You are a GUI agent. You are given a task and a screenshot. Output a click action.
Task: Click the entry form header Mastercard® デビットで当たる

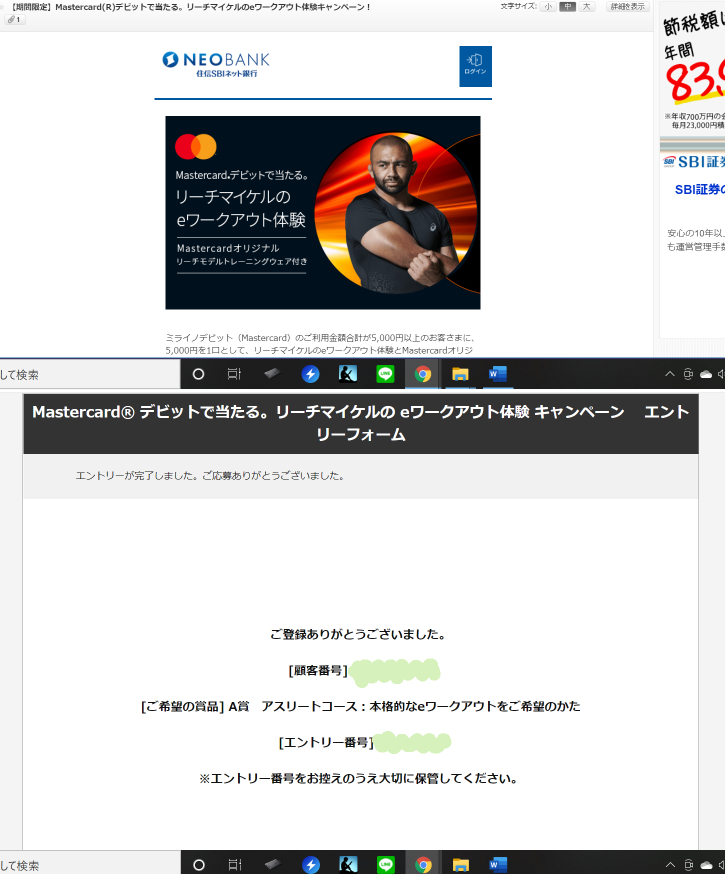pos(361,423)
